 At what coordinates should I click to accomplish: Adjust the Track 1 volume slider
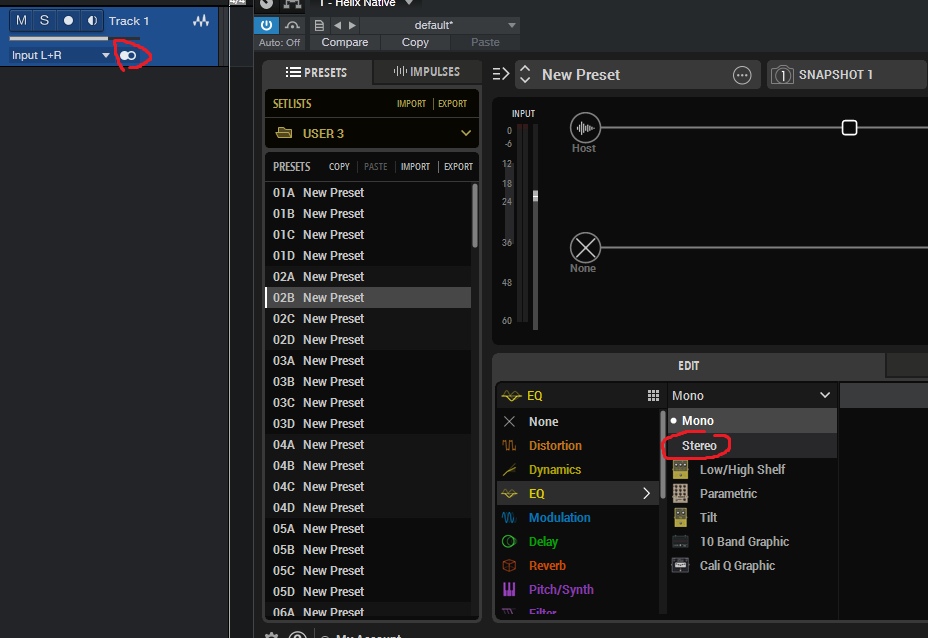(75, 38)
